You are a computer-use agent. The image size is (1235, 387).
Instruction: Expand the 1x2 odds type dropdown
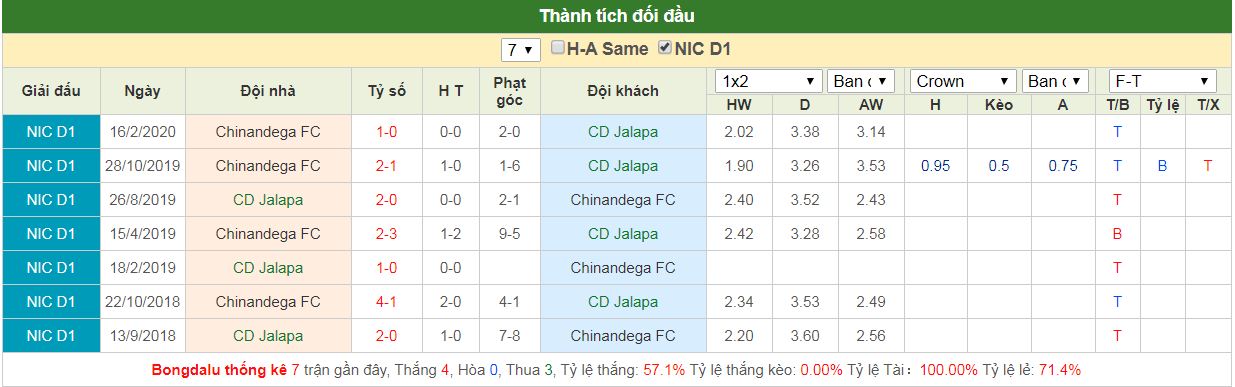point(768,81)
